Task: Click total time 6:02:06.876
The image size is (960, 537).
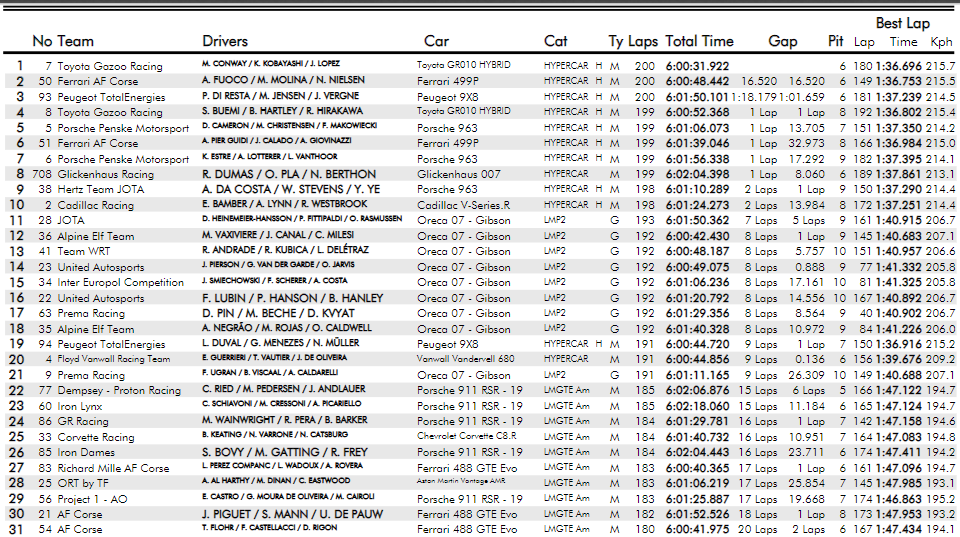Action: click(697, 391)
